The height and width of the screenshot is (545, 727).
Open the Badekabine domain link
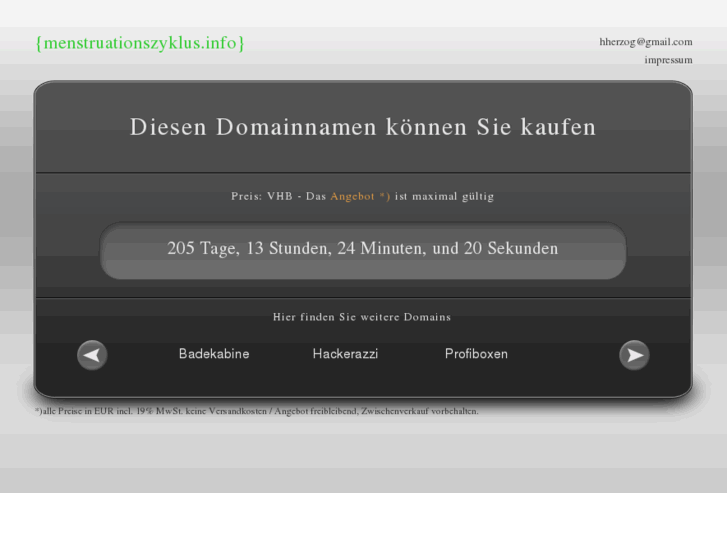(x=214, y=354)
